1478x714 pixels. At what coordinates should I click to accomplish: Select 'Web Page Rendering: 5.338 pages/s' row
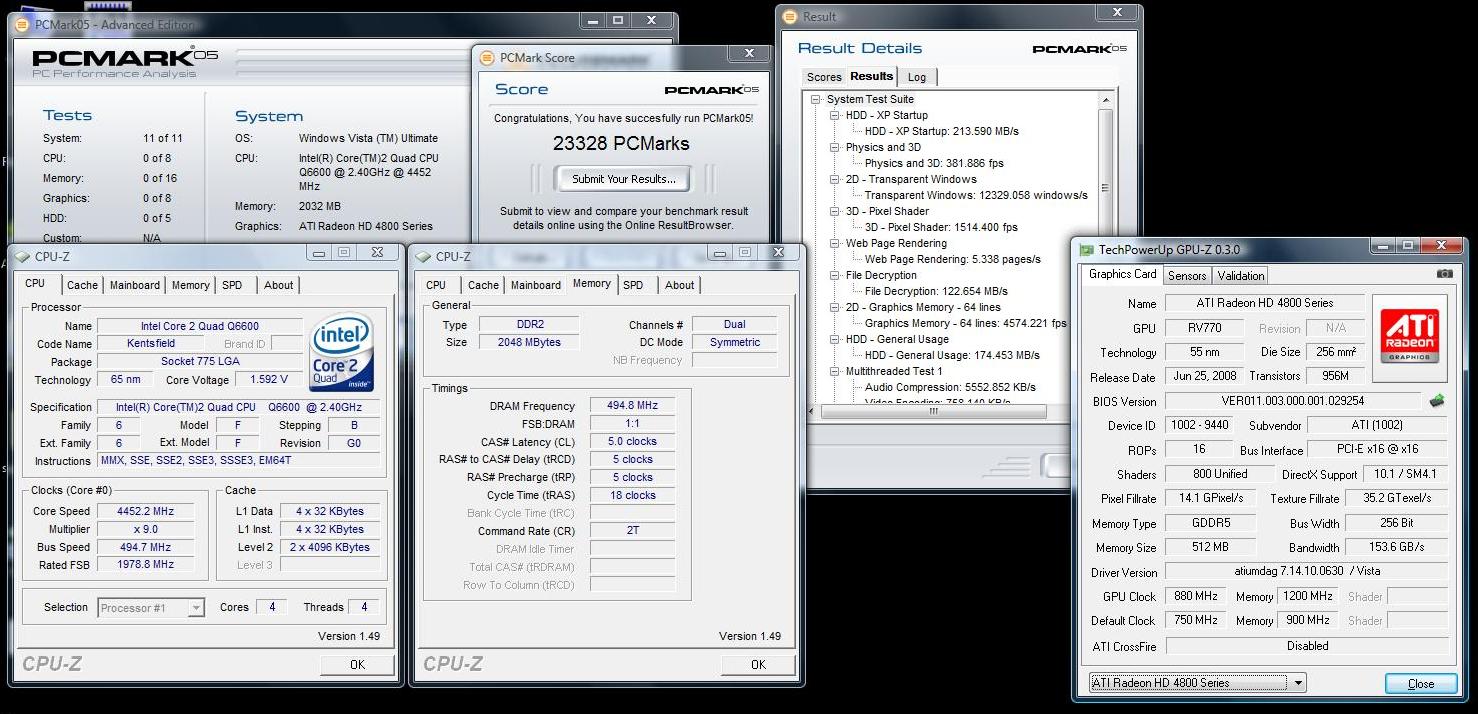click(x=952, y=259)
